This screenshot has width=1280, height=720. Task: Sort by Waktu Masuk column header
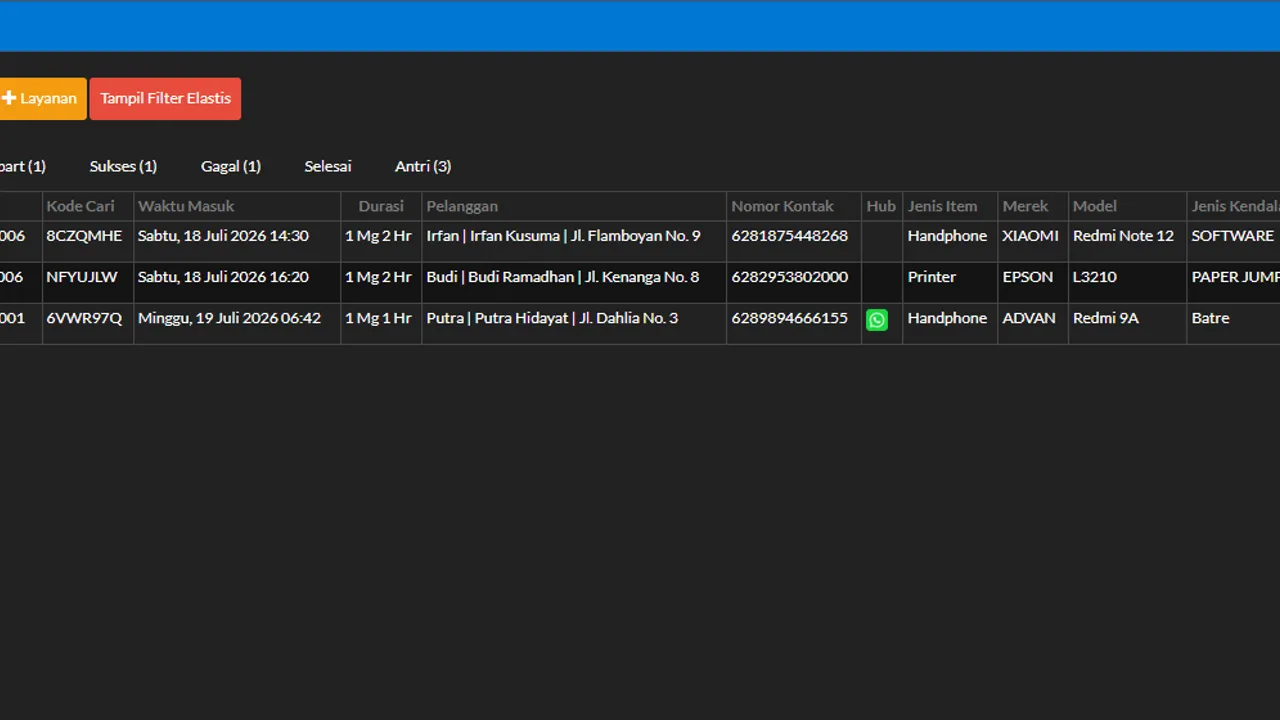pos(237,206)
